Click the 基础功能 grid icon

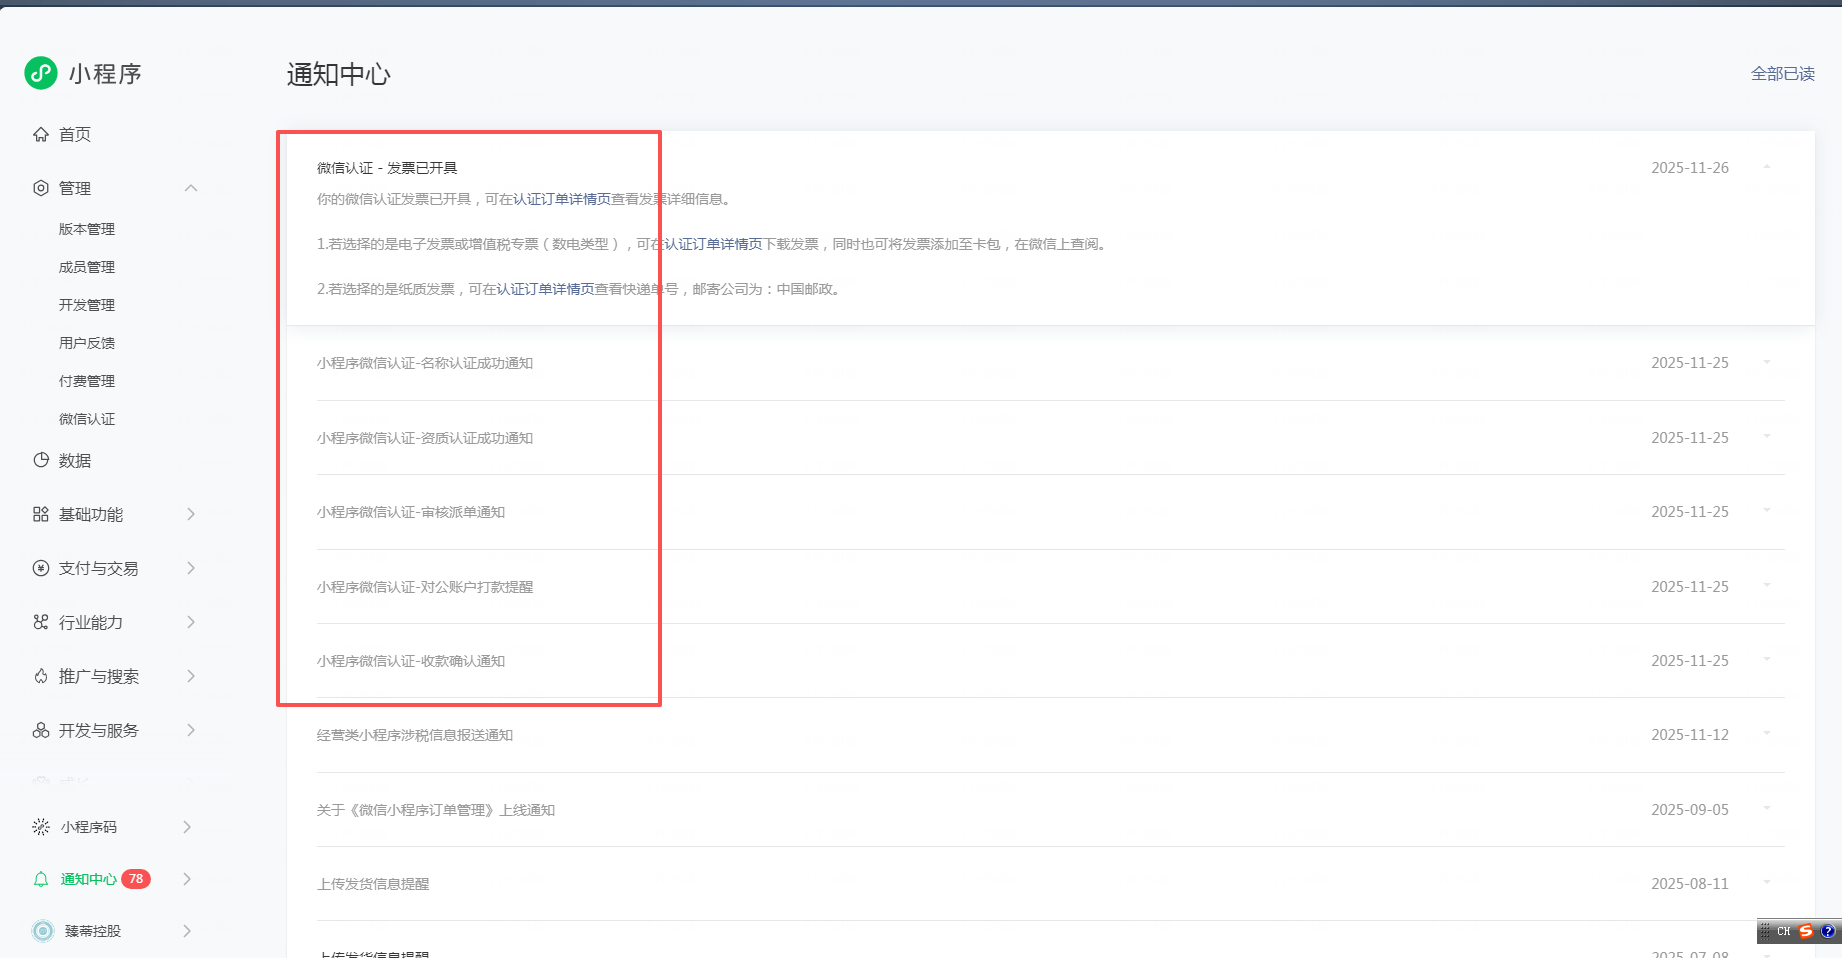click(41, 514)
